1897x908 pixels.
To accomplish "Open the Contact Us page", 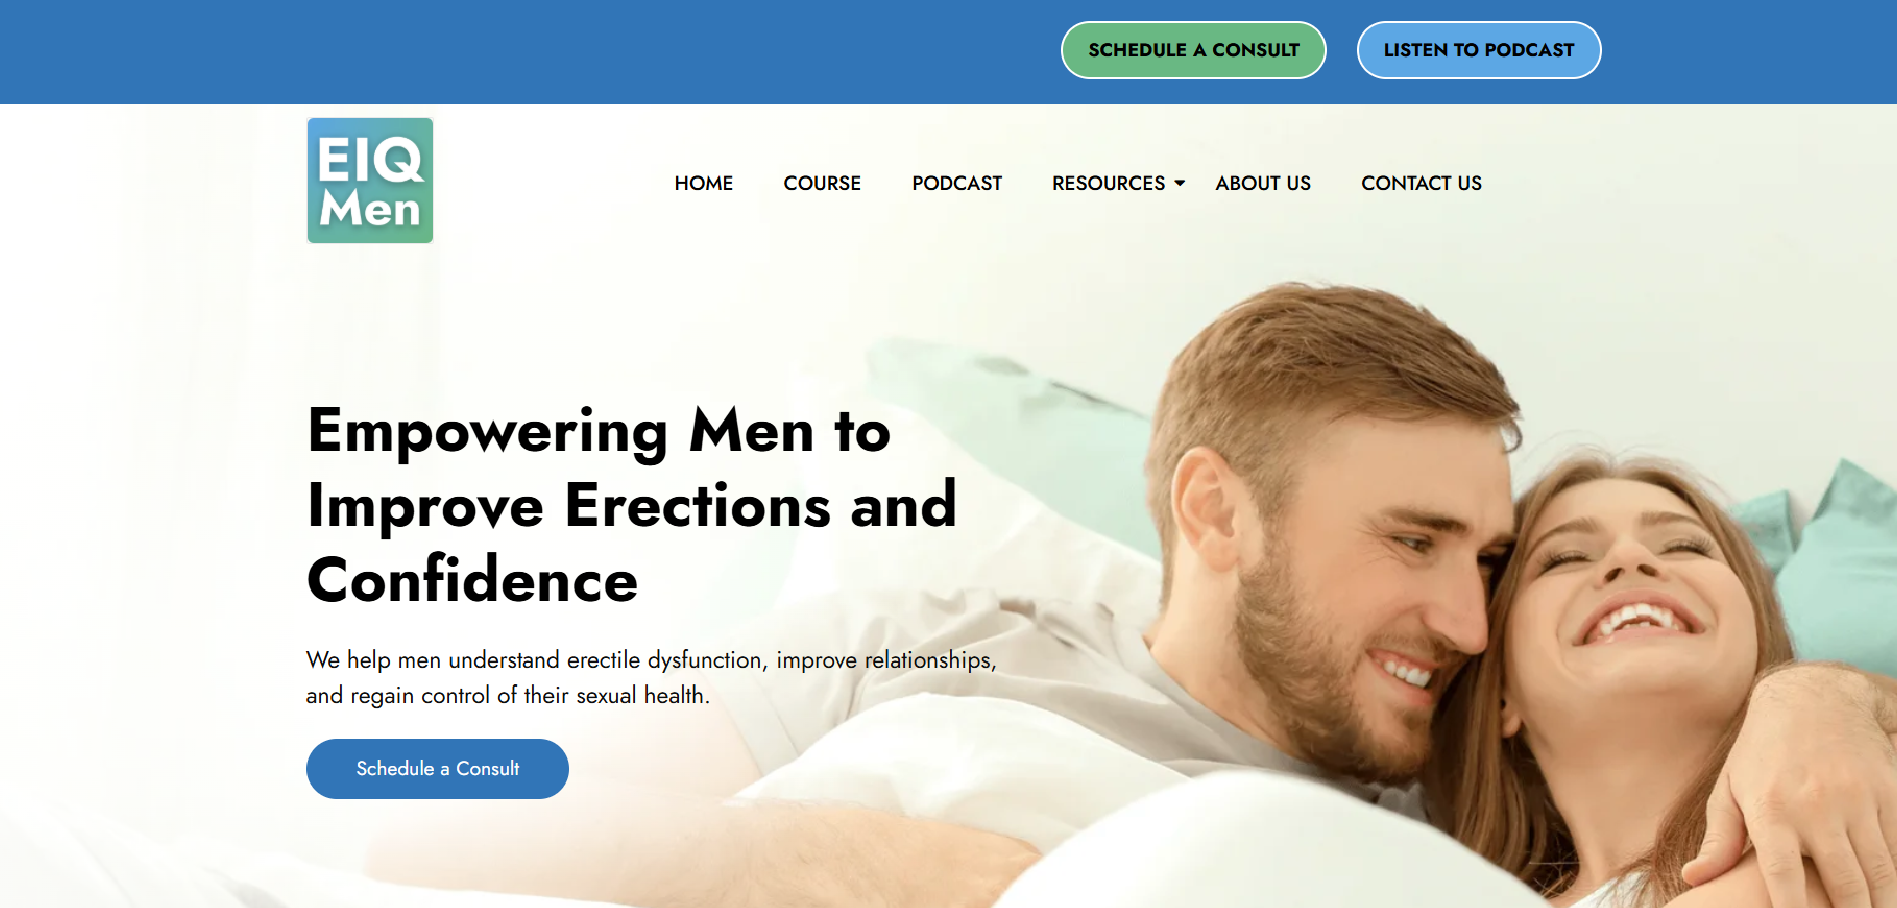I will click(1421, 183).
